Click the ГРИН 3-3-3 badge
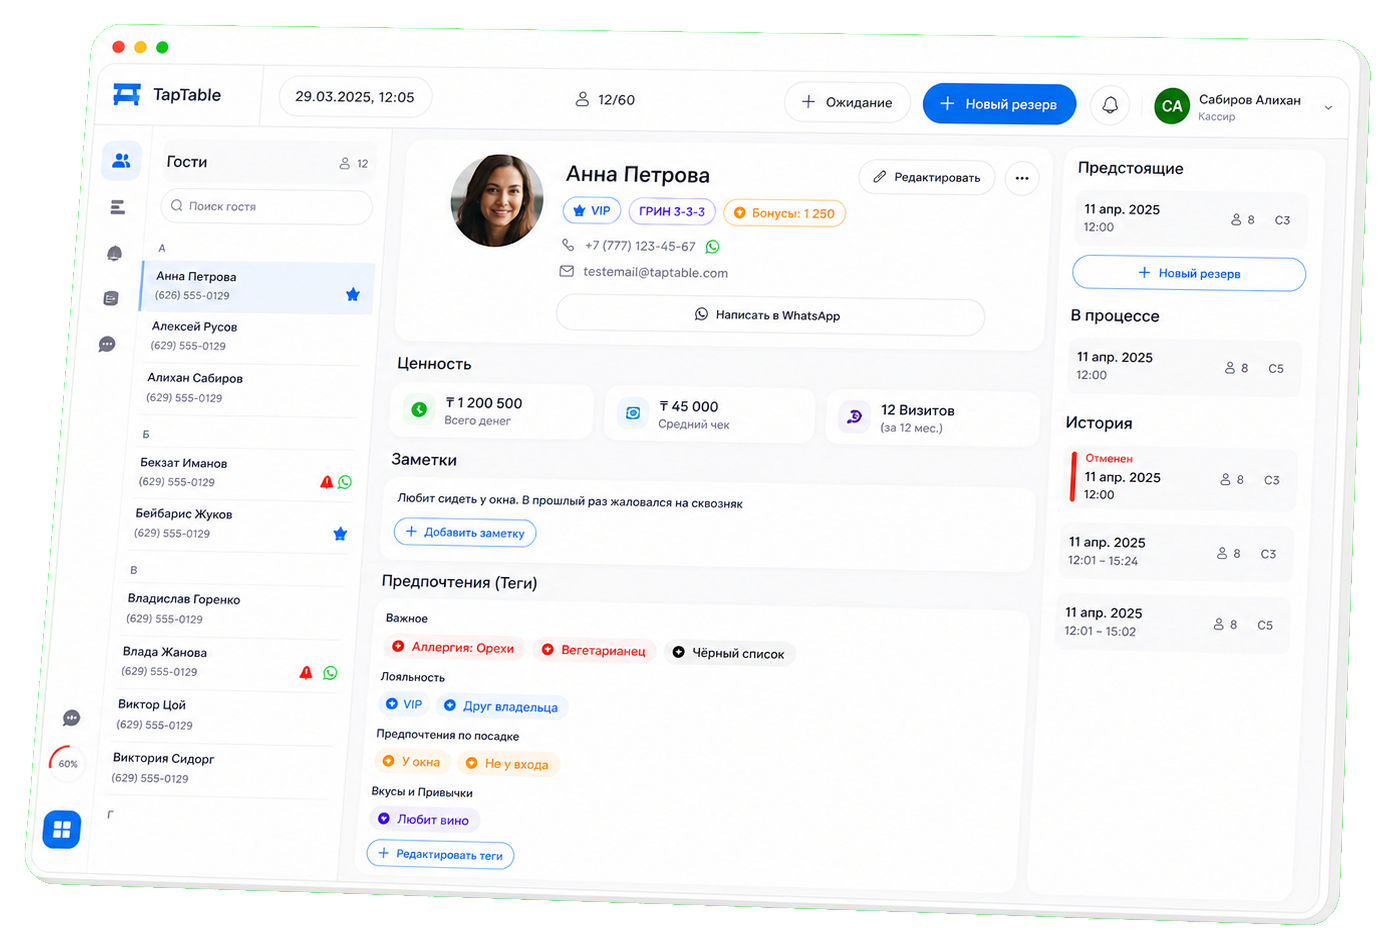The width and height of the screenshot is (1395, 949). click(x=672, y=212)
